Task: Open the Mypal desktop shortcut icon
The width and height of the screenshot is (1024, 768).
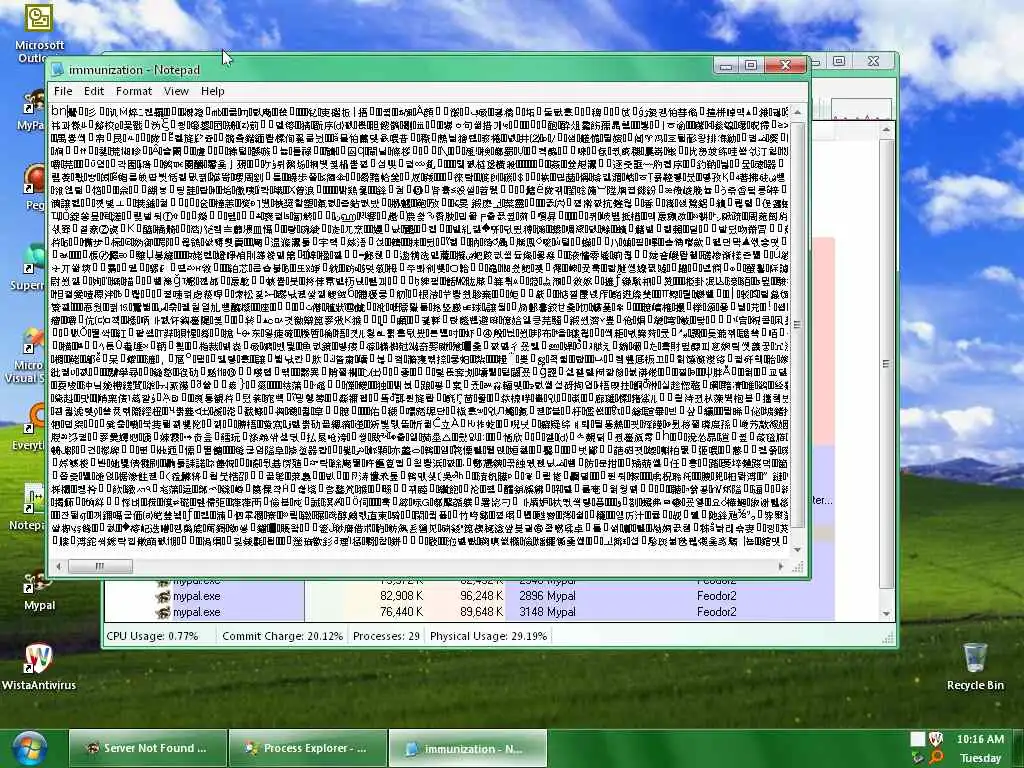Action: coord(39,591)
